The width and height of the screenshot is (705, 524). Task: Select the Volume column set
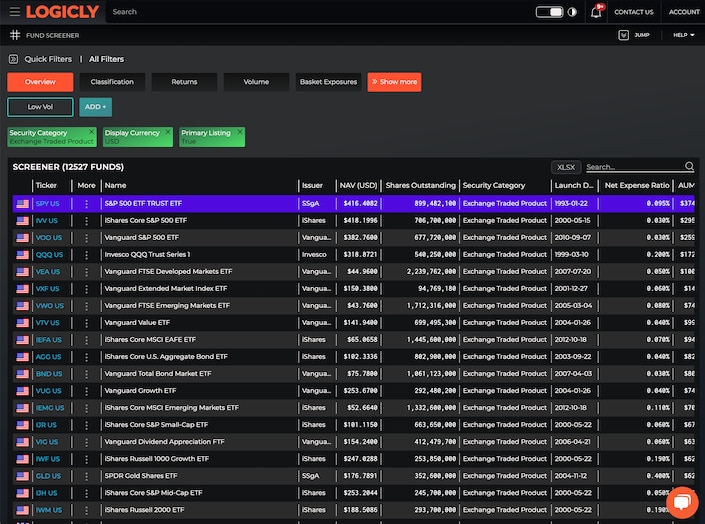[256, 82]
